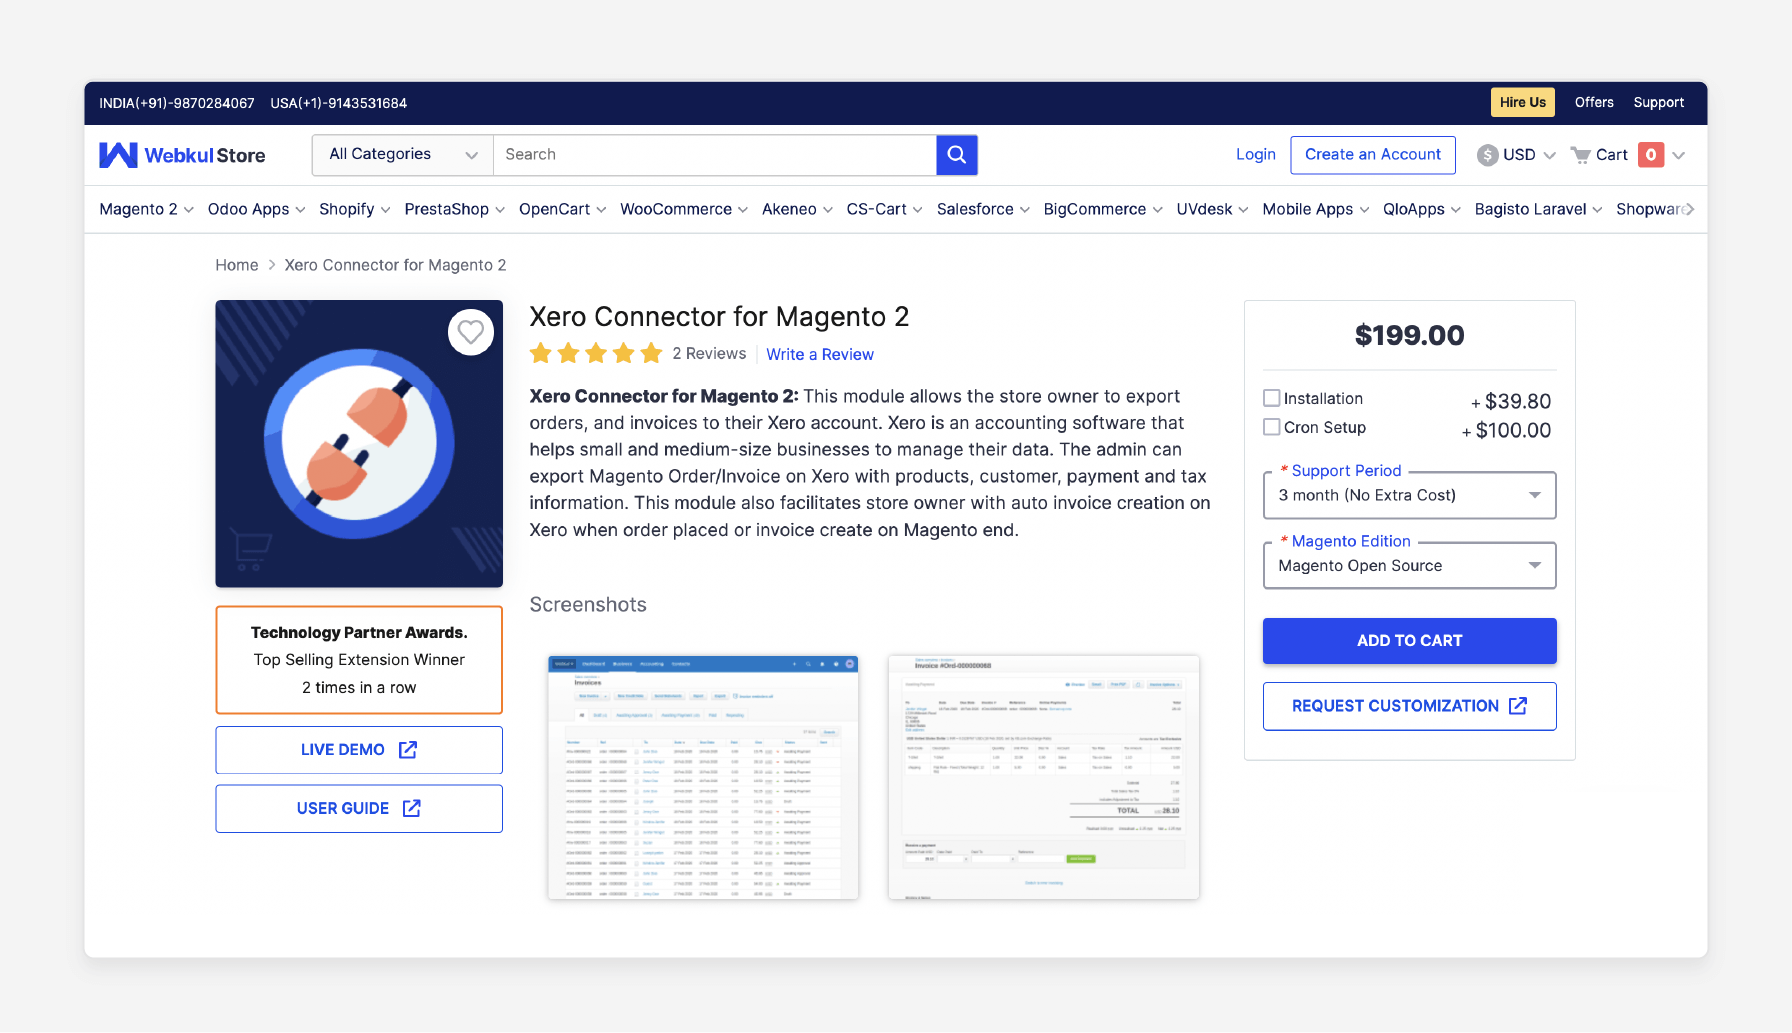Open the BigCommerce menu
Image resolution: width=1792 pixels, height=1033 pixels.
tap(1103, 209)
